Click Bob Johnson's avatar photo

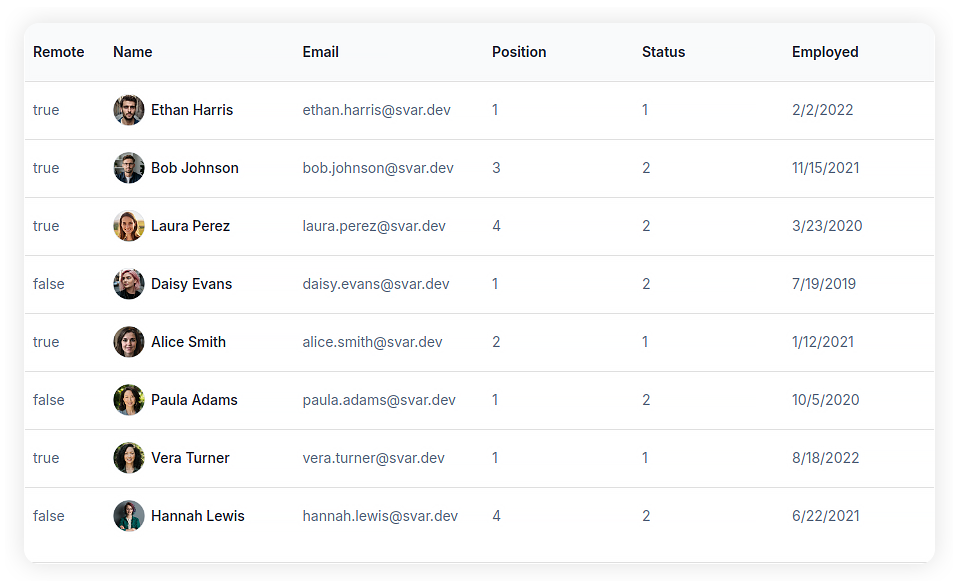[x=129, y=168]
